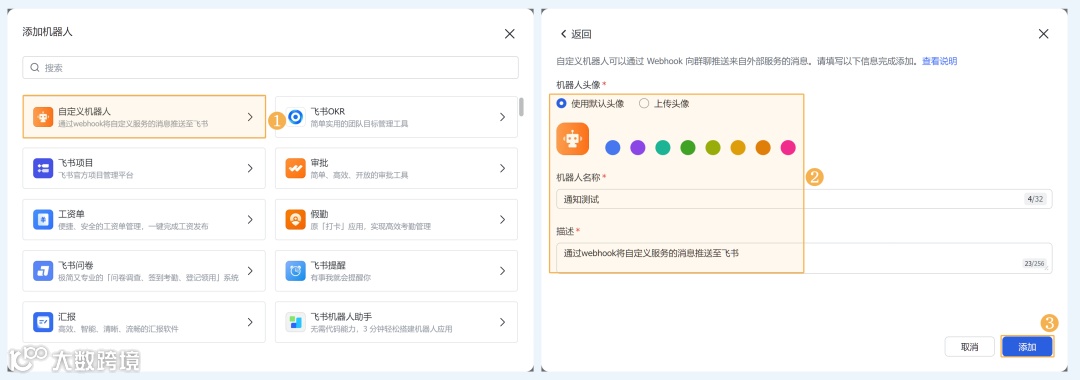Pick the pink avatar color

(788, 147)
